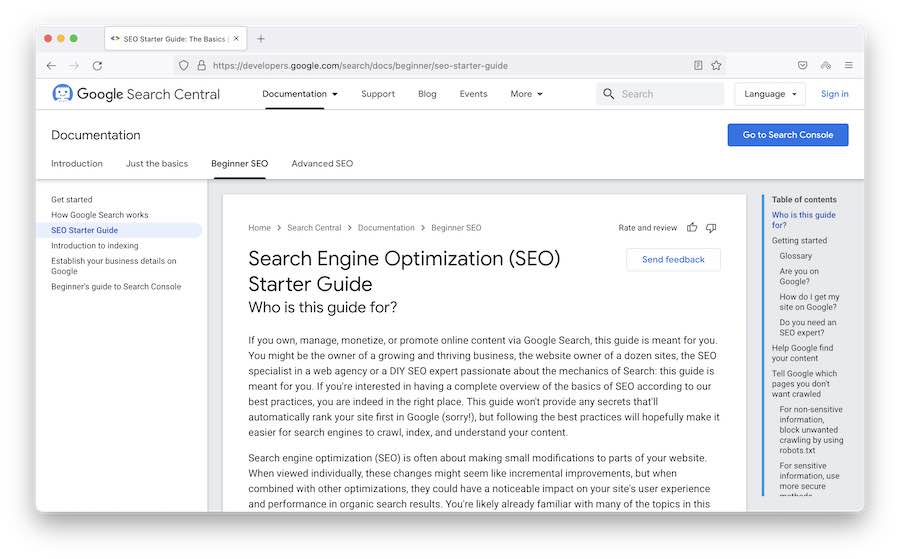Rate the page with thumbs up
The width and height of the screenshot is (900, 559).
point(692,228)
